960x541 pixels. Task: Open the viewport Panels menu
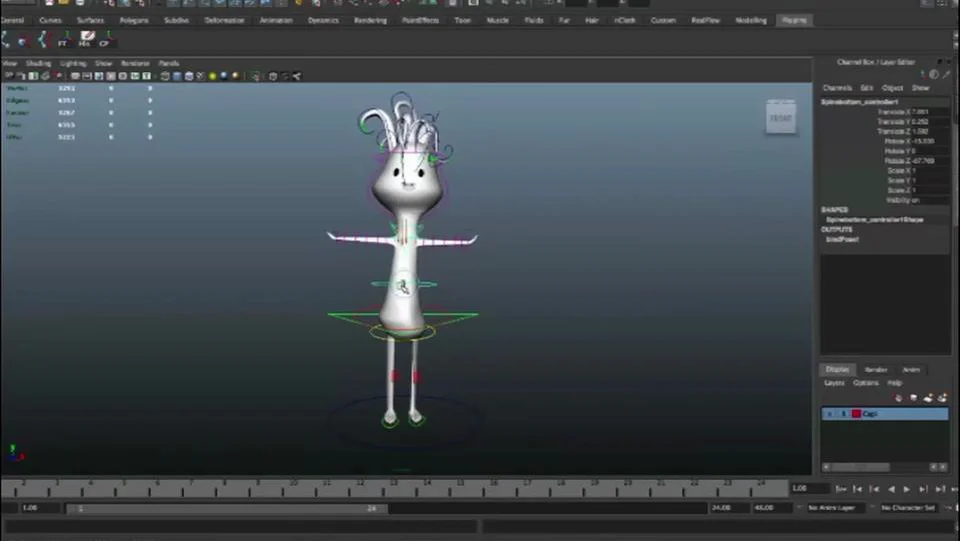pos(168,63)
